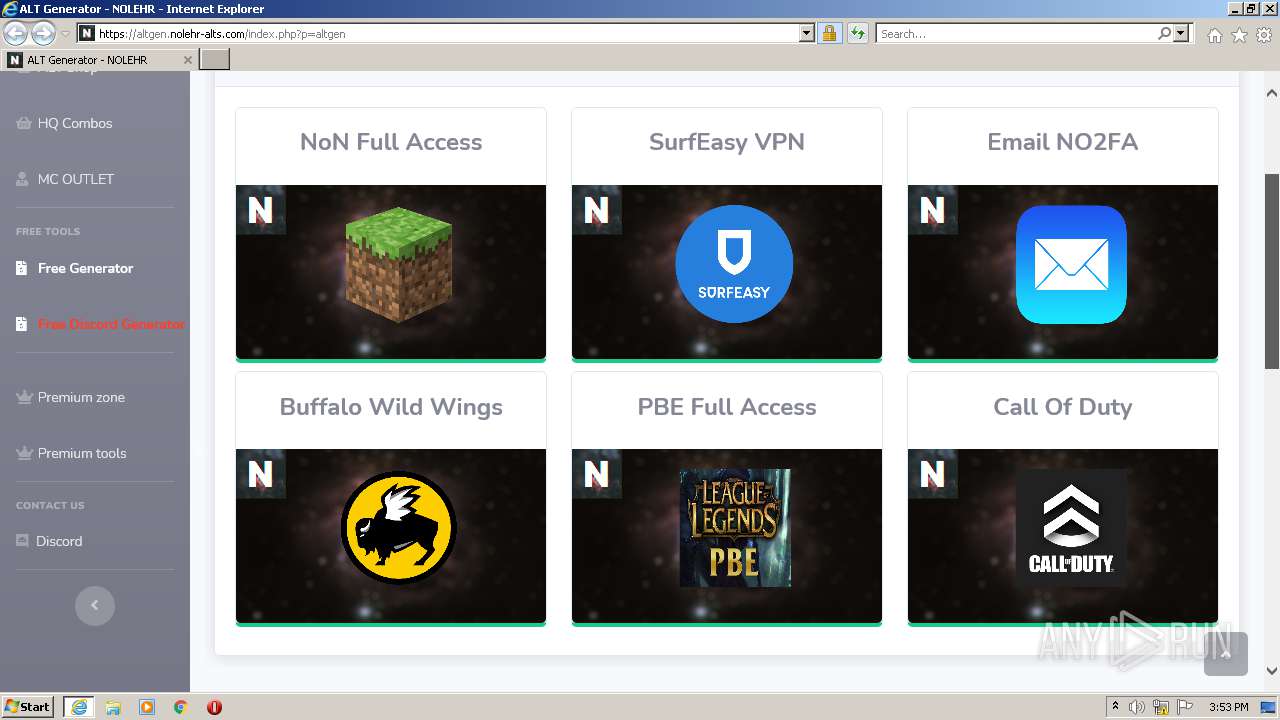1280x720 pixels.
Task: Open MC OUTLET in sidebar
Action: [76, 179]
